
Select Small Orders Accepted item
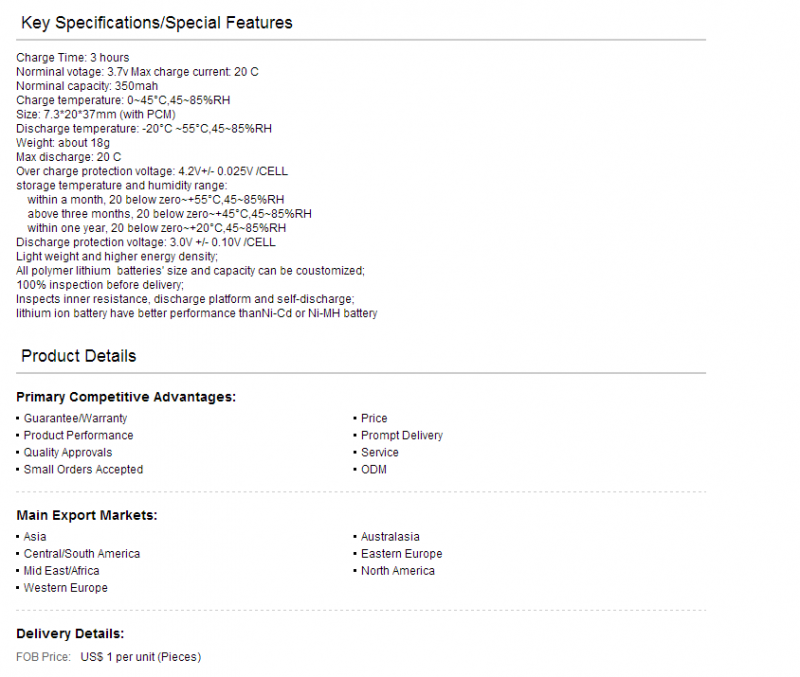click(83, 469)
